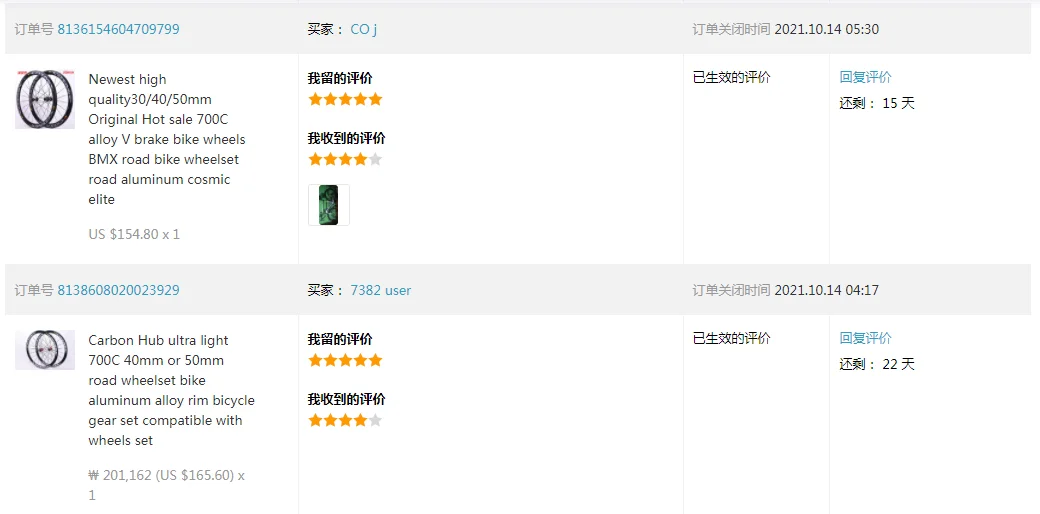Click four-star received rating on second order
This screenshot has width=1040, height=514.
coord(346,420)
